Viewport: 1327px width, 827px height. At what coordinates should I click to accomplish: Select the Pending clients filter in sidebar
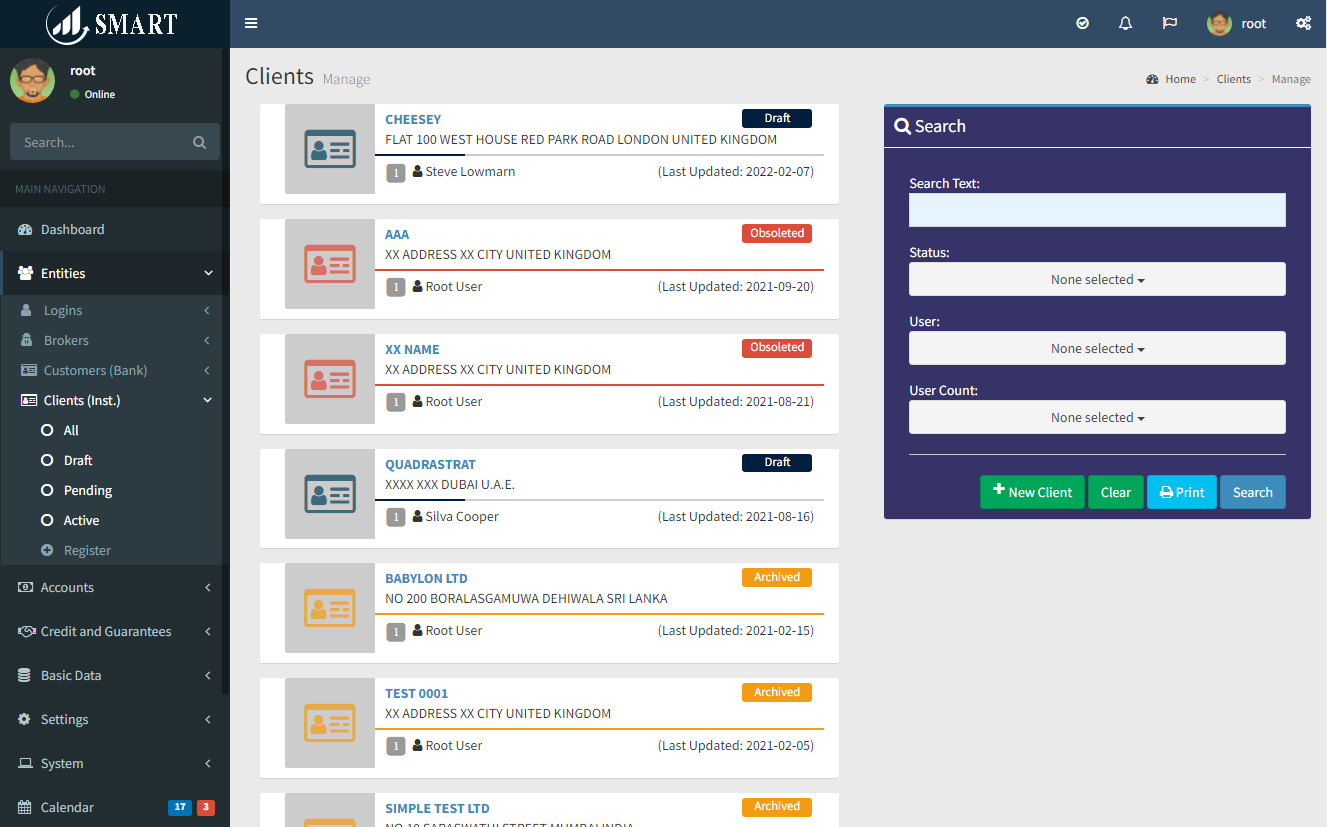[x=88, y=491]
